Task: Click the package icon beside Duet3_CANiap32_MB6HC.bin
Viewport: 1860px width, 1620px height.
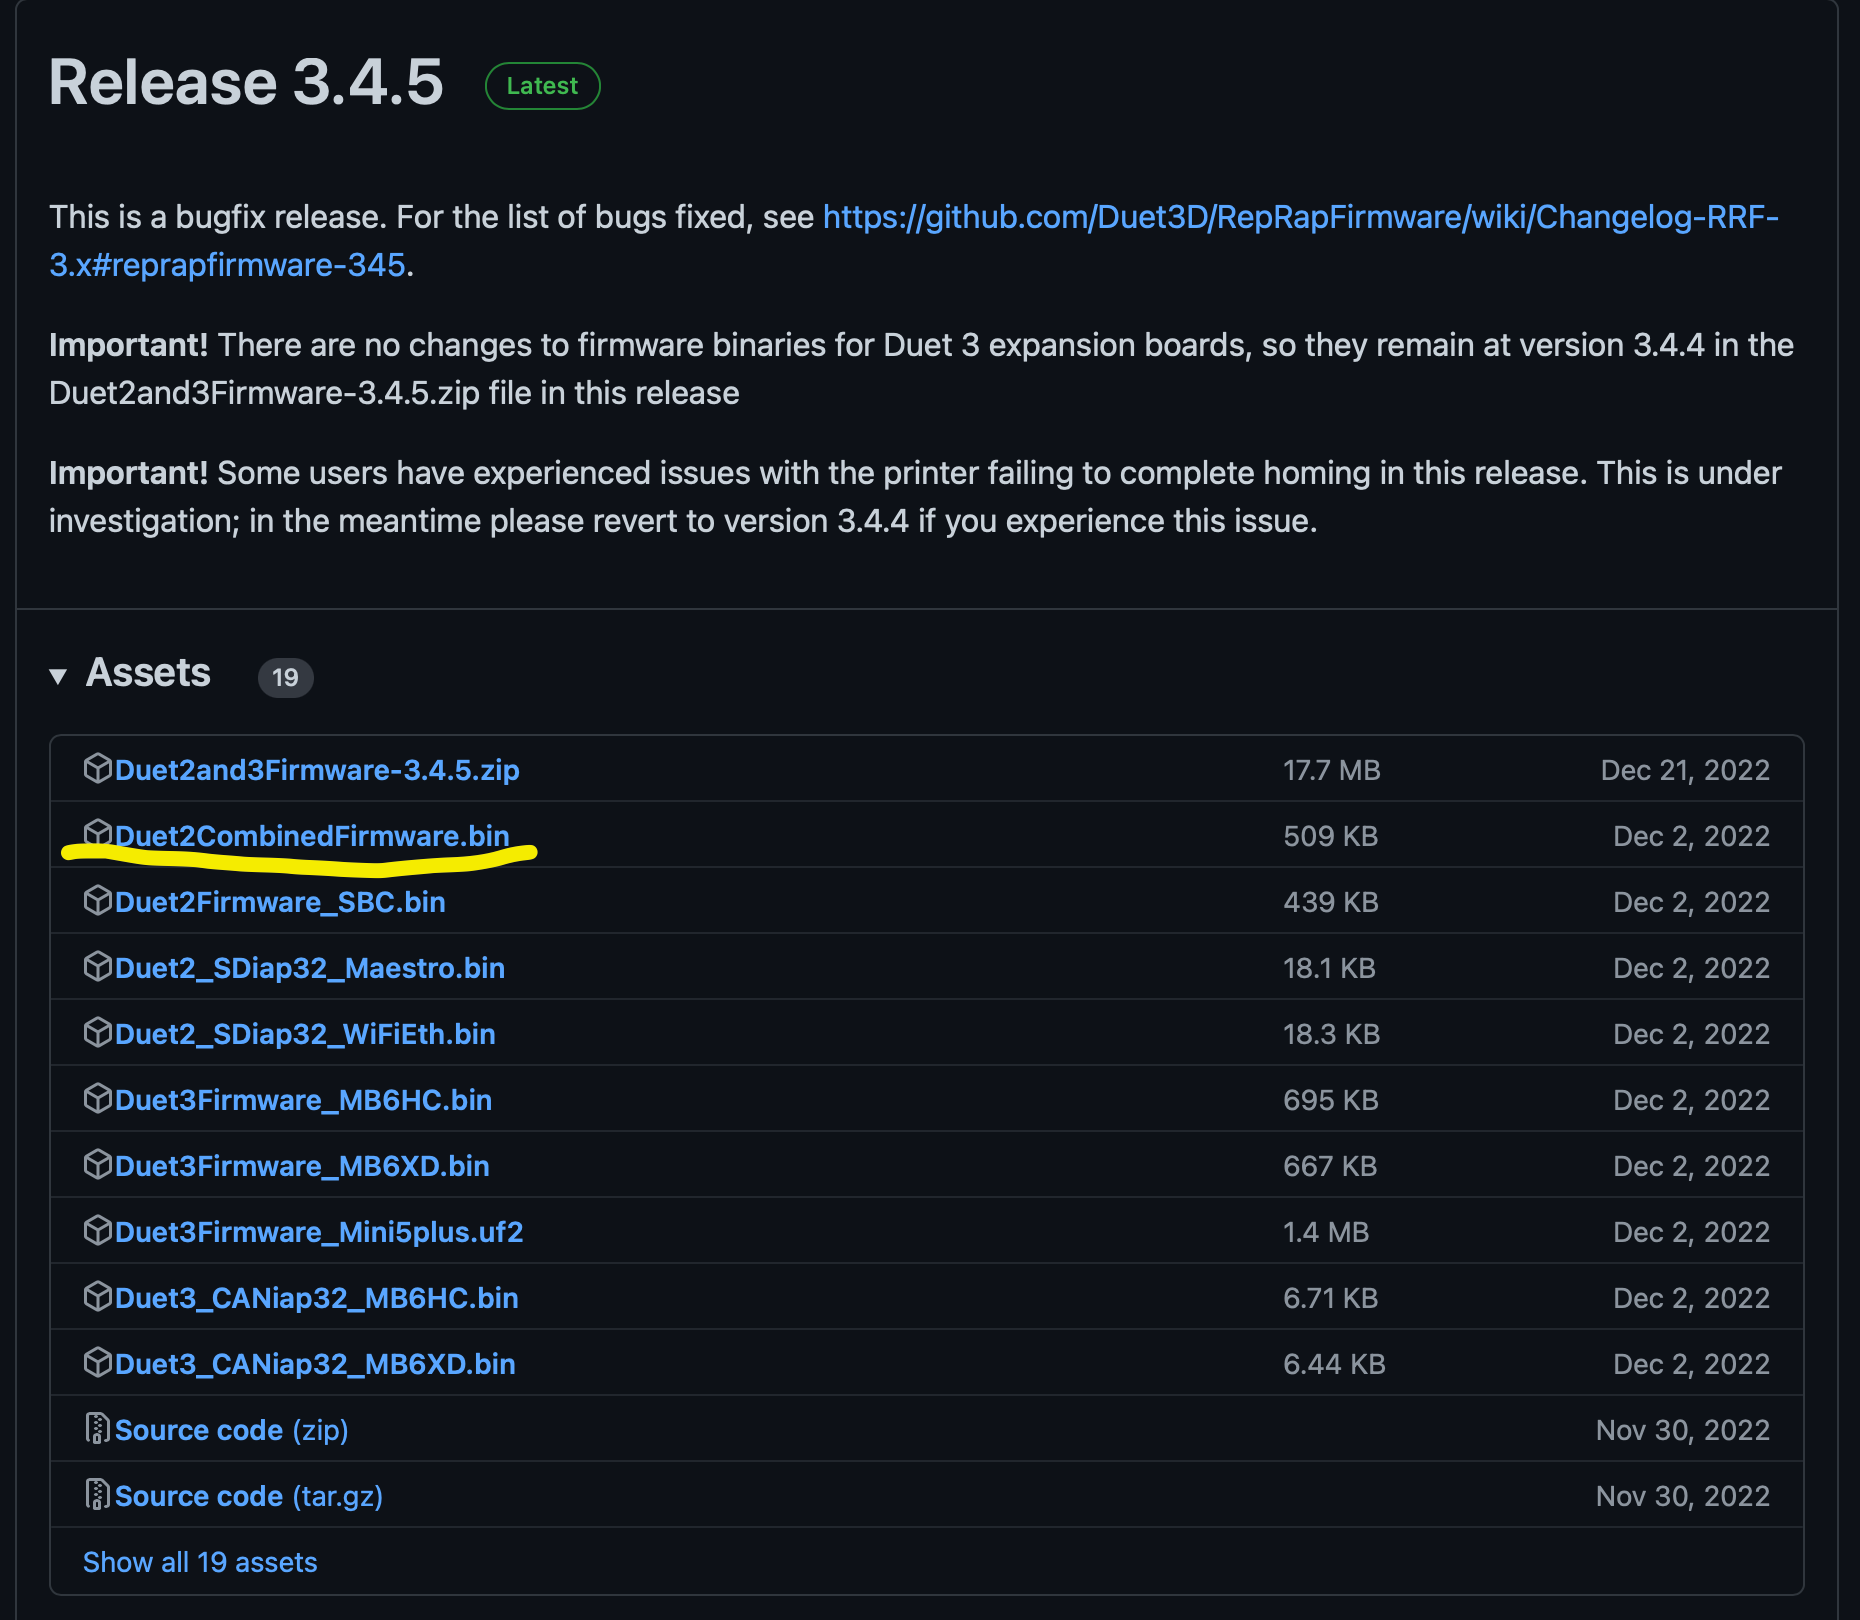Action: point(97,1296)
